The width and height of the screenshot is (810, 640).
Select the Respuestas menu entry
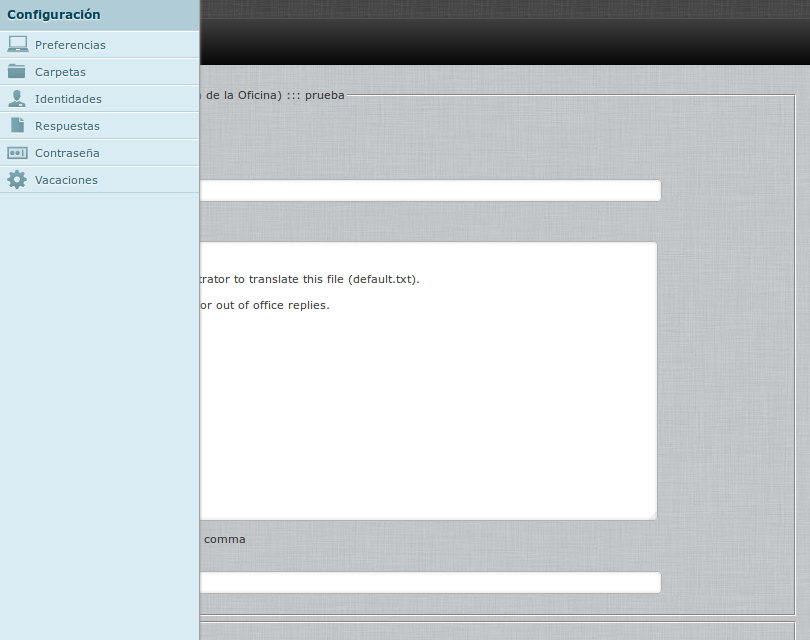[x=99, y=126]
